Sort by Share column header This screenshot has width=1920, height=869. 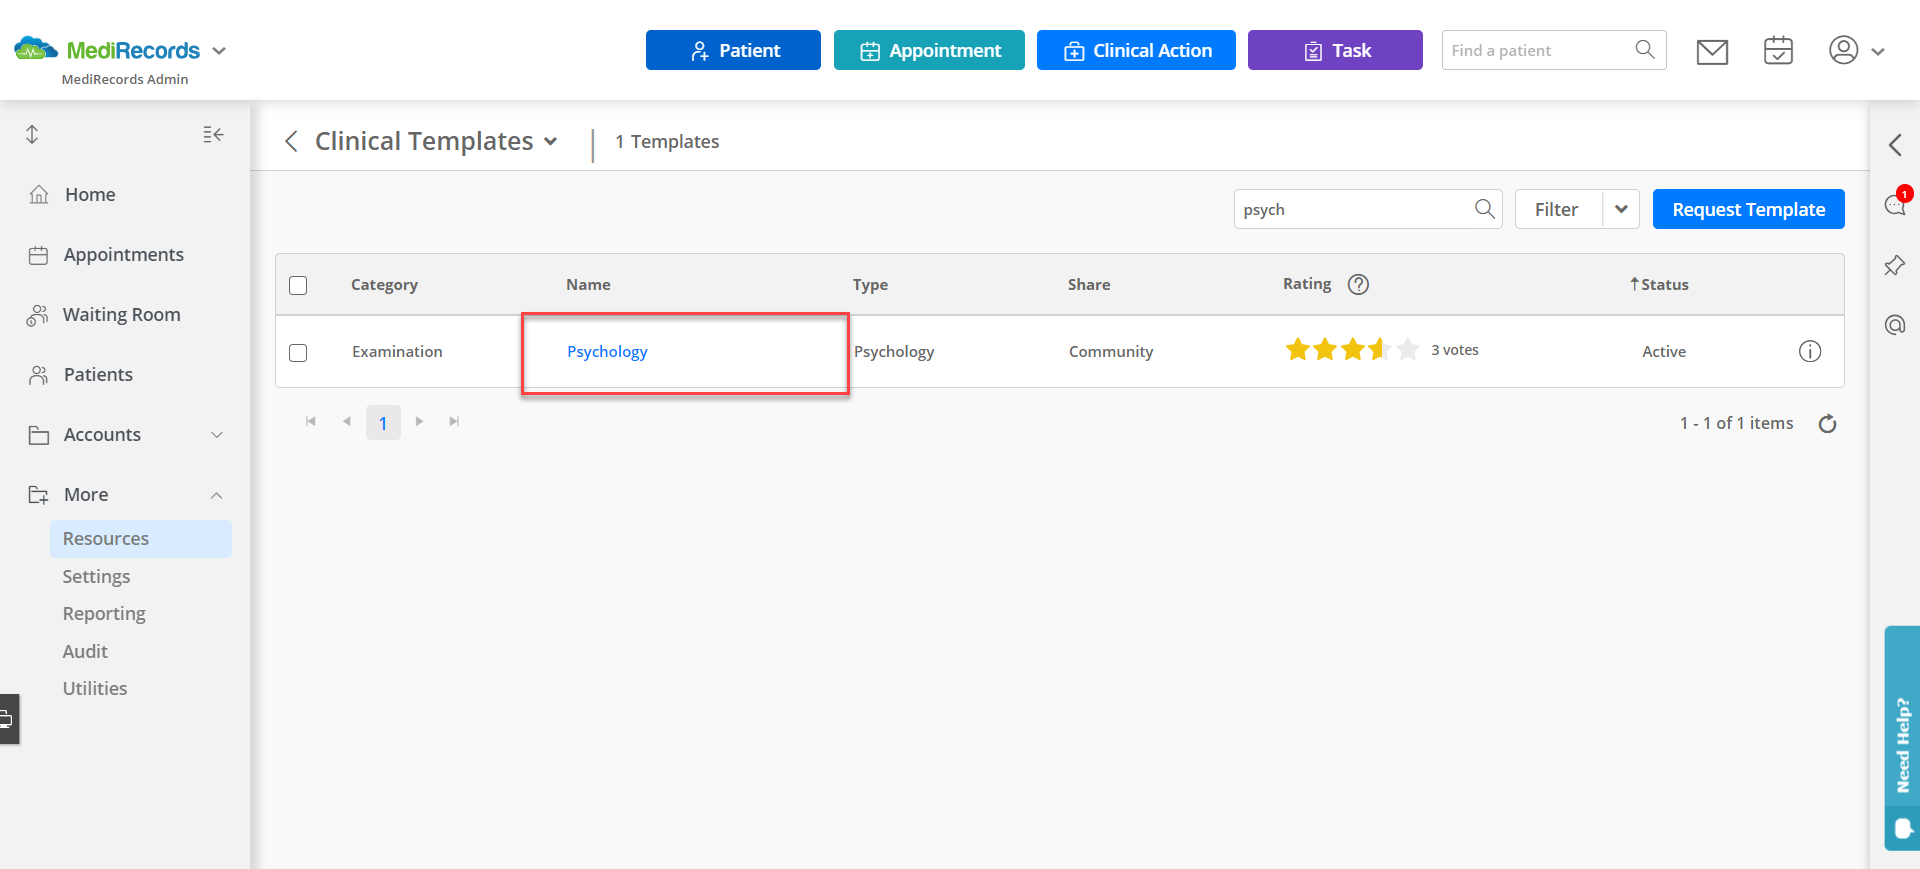click(1089, 284)
